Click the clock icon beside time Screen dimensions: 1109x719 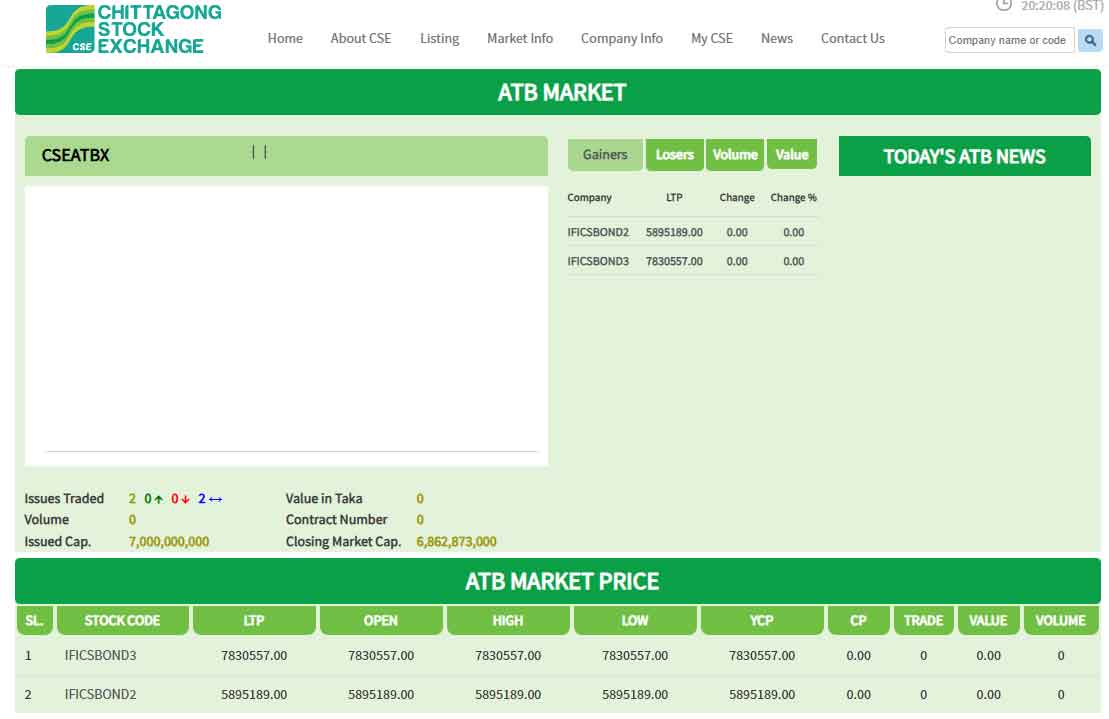click(x=1004, y=5)
